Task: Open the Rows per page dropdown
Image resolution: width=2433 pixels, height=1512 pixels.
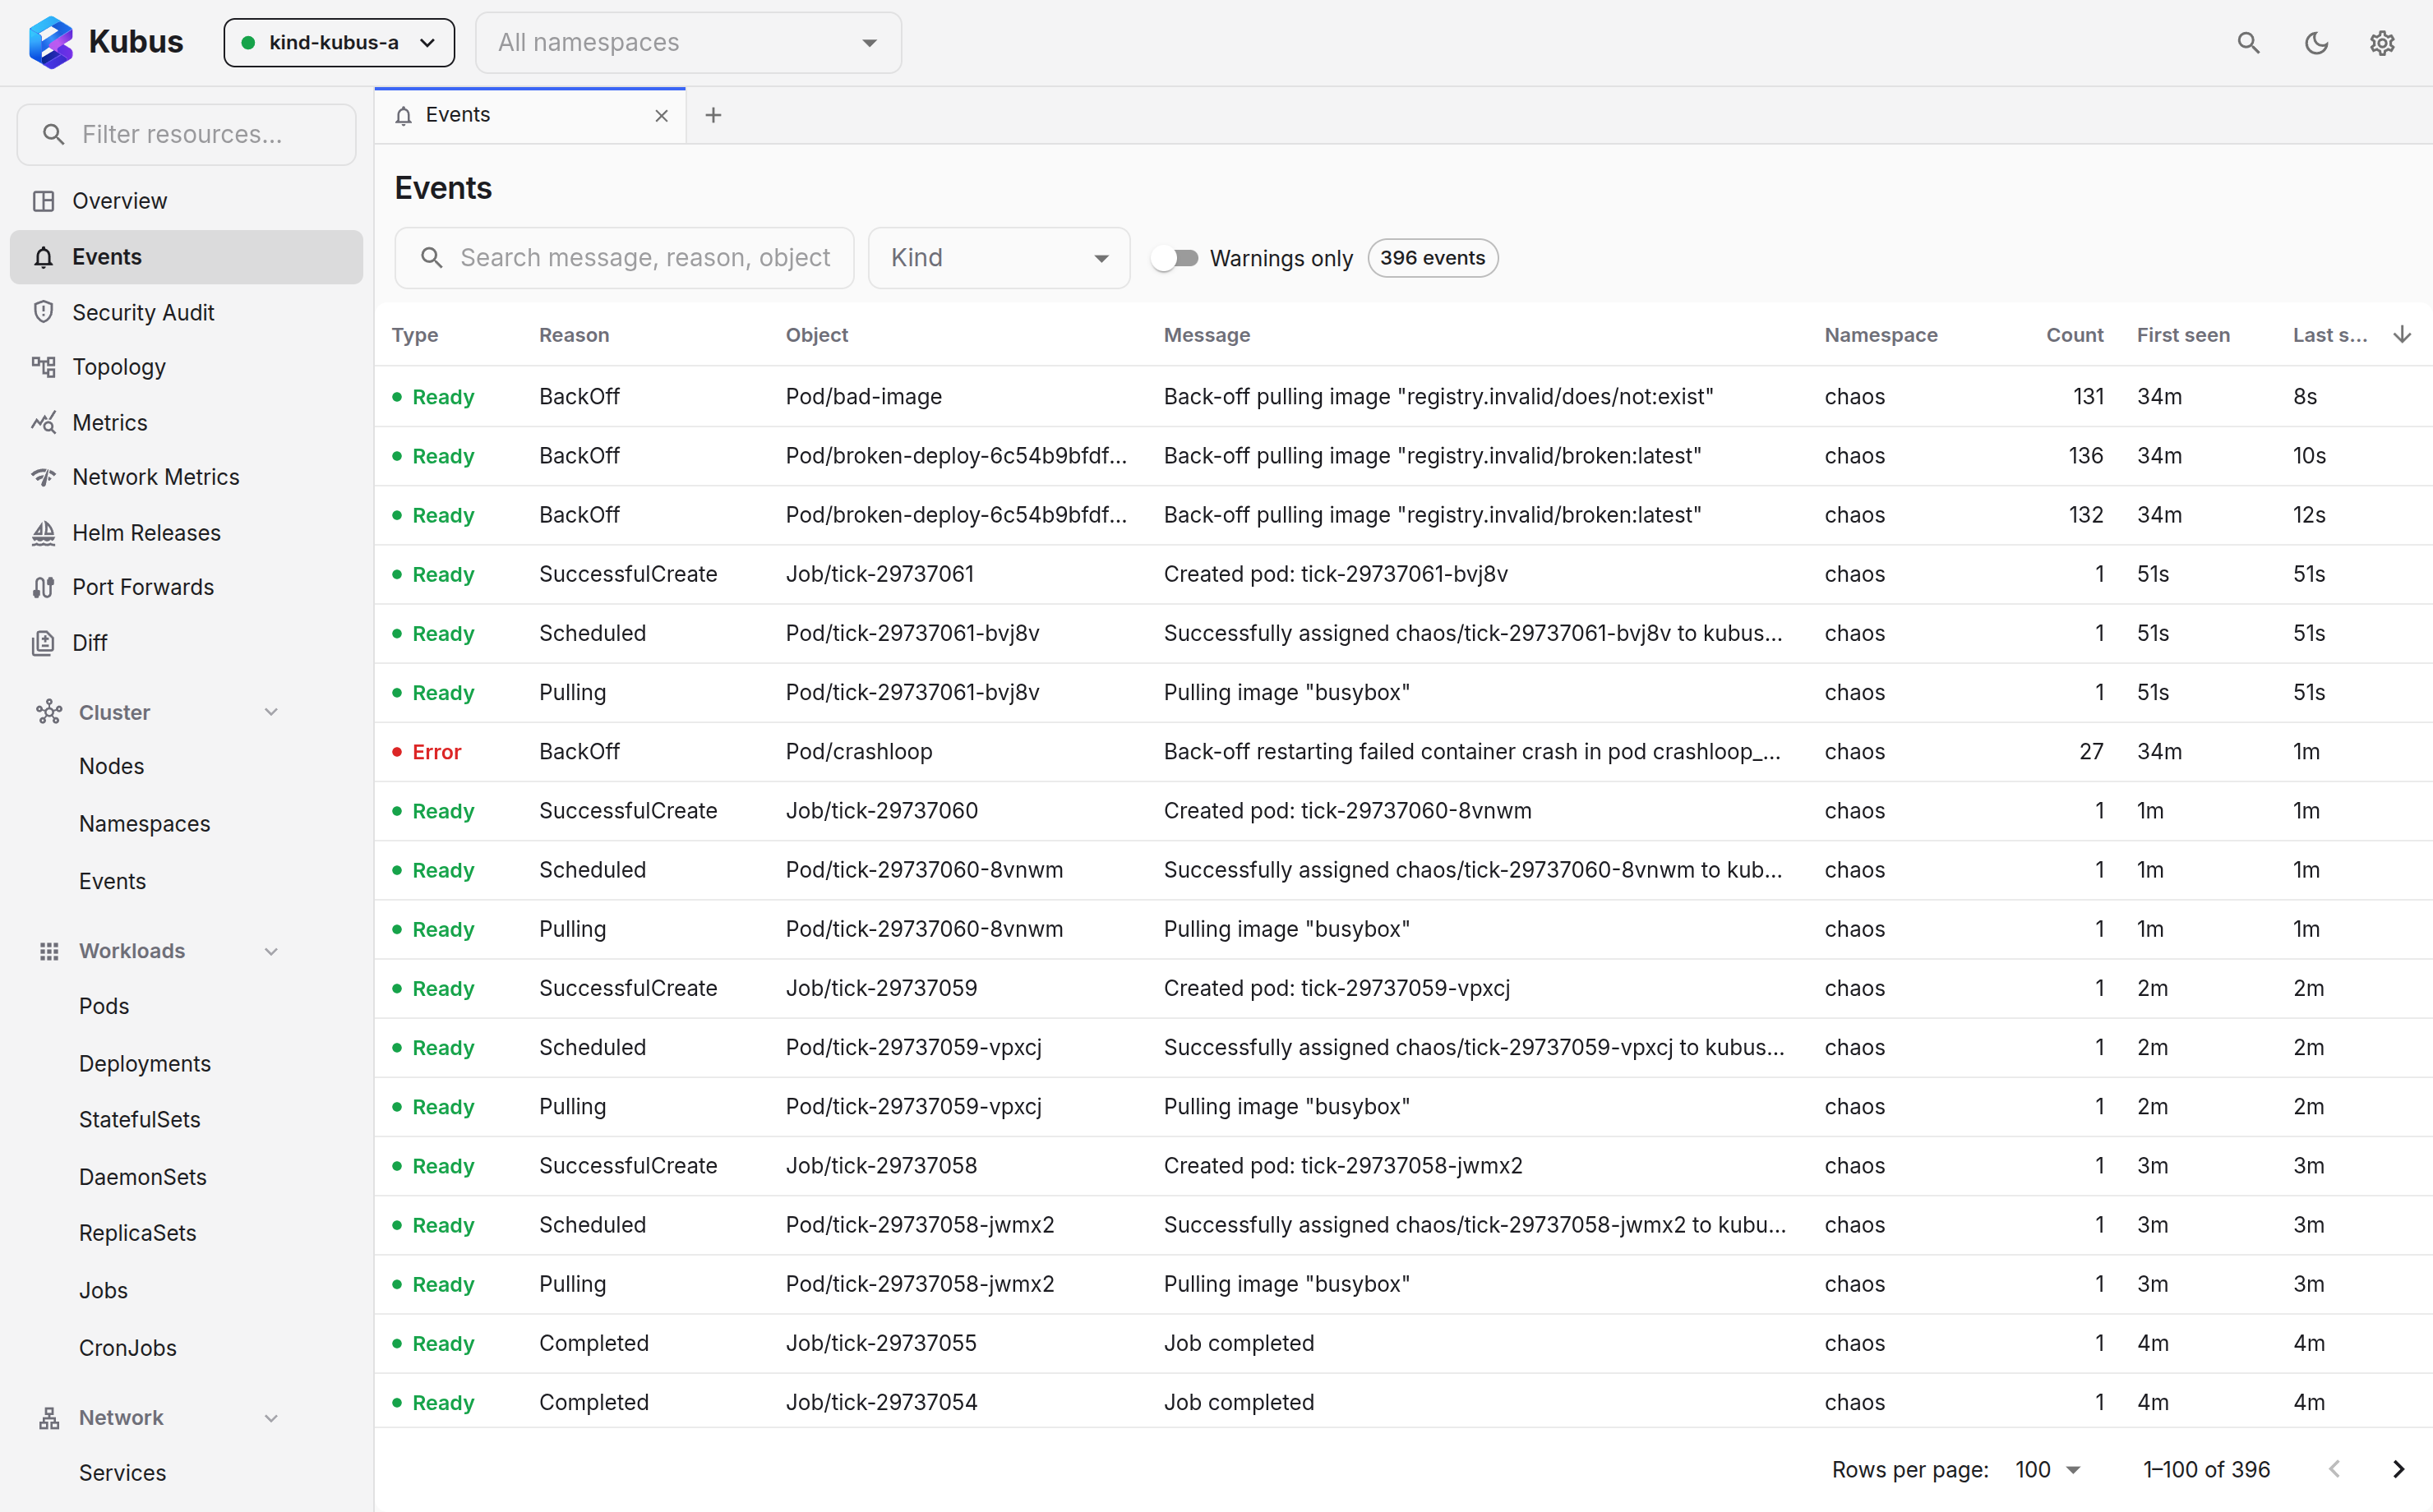Action: coord(2047,1469)
